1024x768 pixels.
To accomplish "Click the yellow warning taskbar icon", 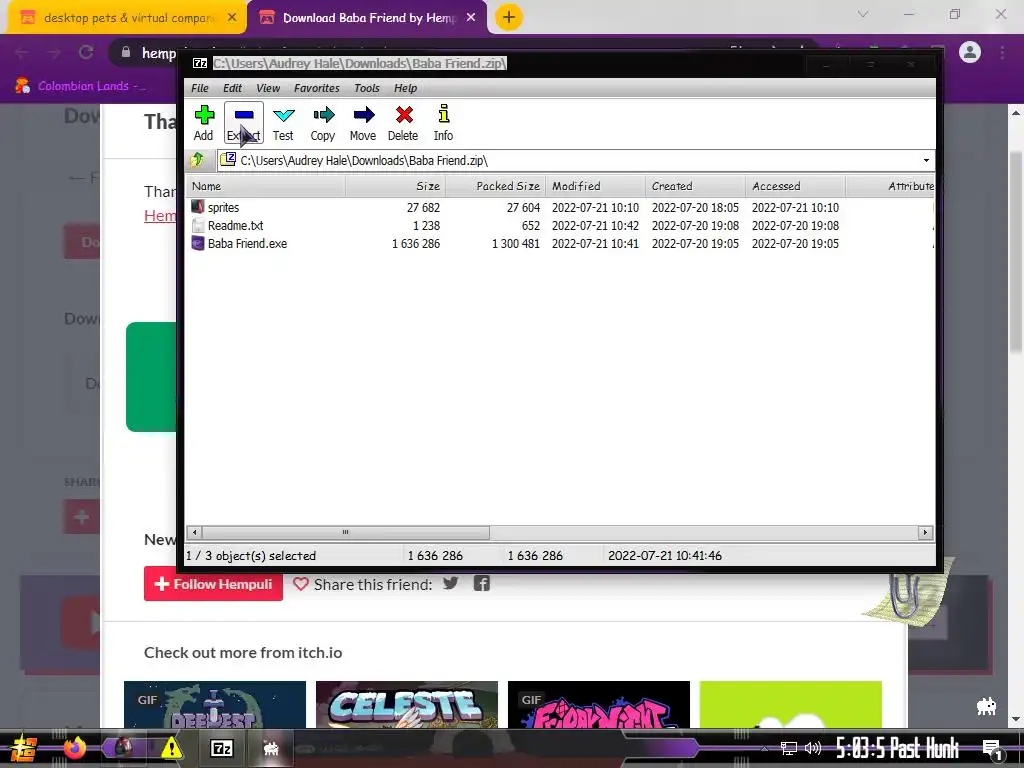I will (x=171, y=748).
